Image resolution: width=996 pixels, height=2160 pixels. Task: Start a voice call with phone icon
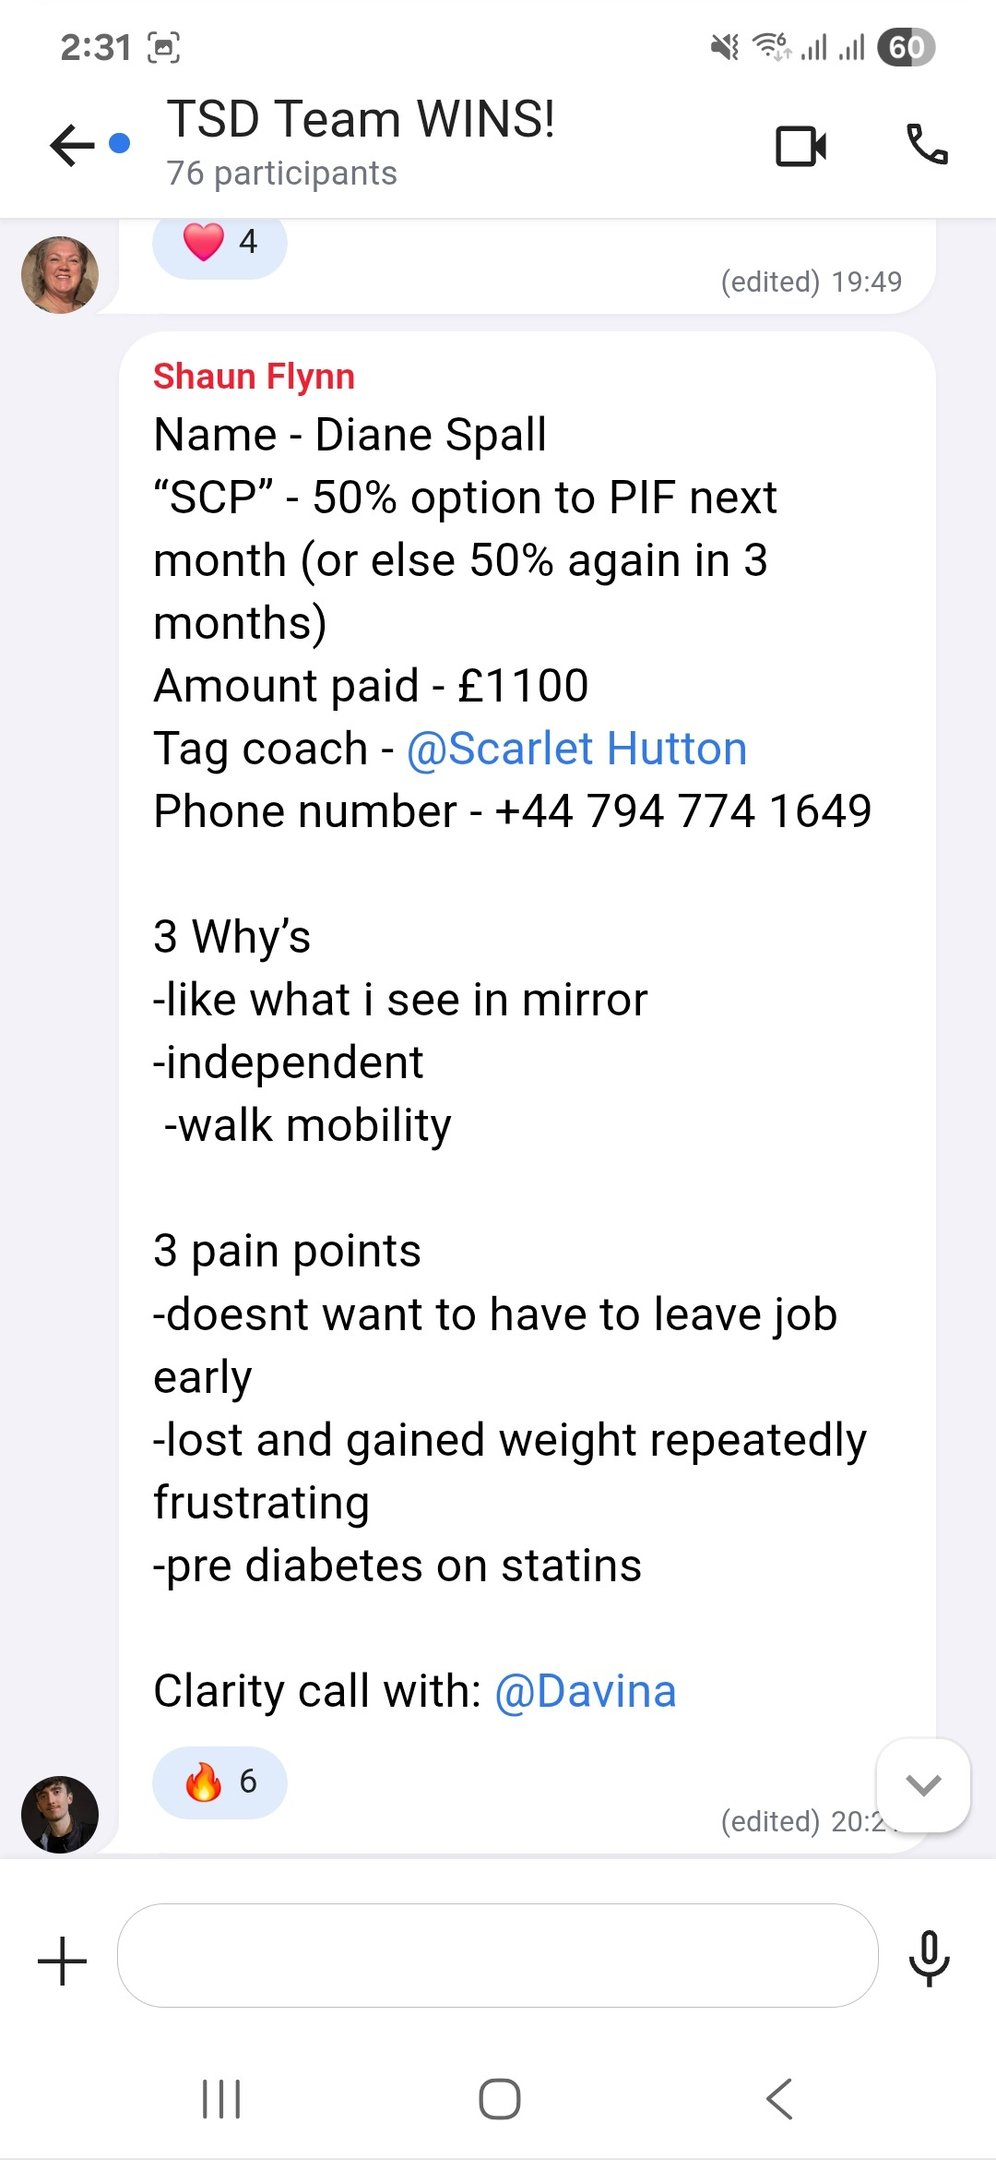(x=927, y=145)
